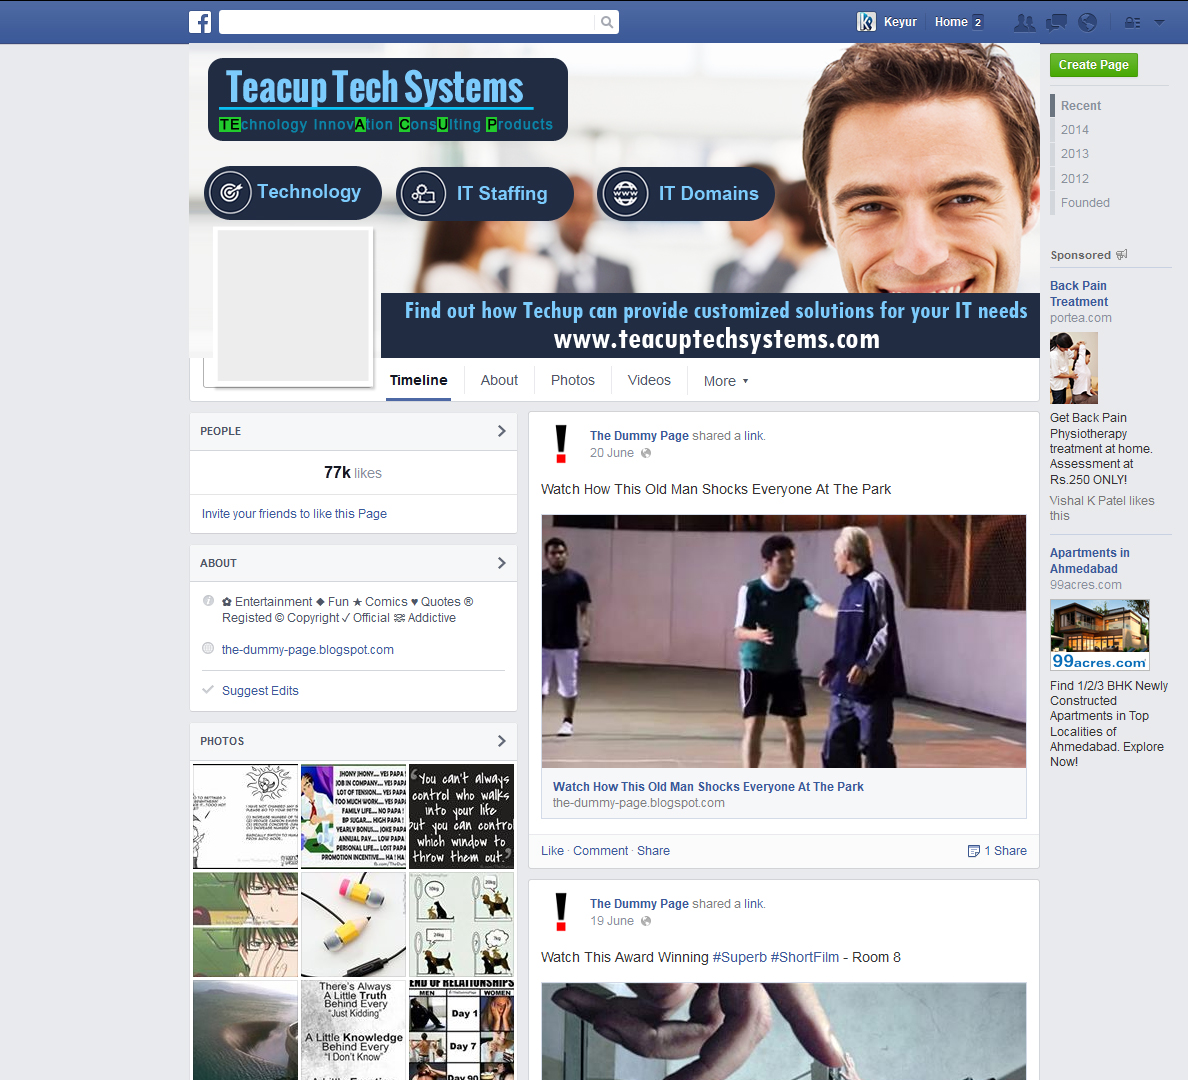Open the notifications globe icon
The width and height of the screenshot is (1188, 1080).
[1087, 21]
